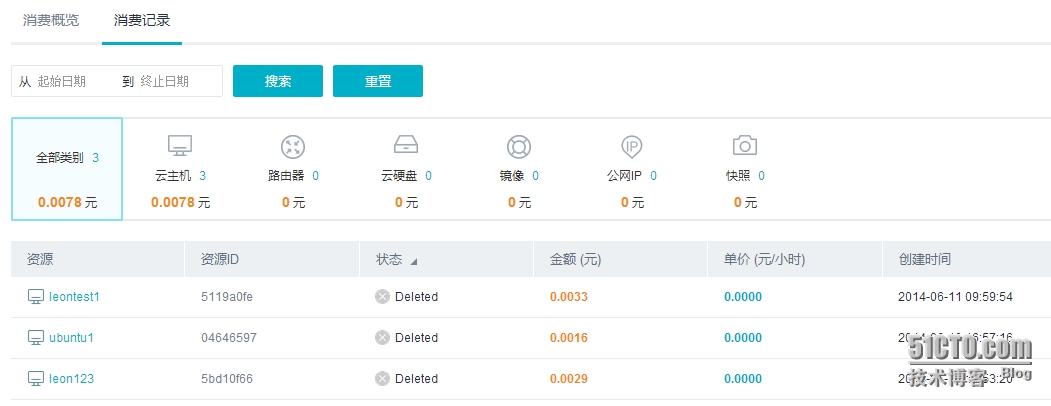Screen dimensions: 1051x406
Task: Click the 重置 reset button
Action: tap(378, 81)
